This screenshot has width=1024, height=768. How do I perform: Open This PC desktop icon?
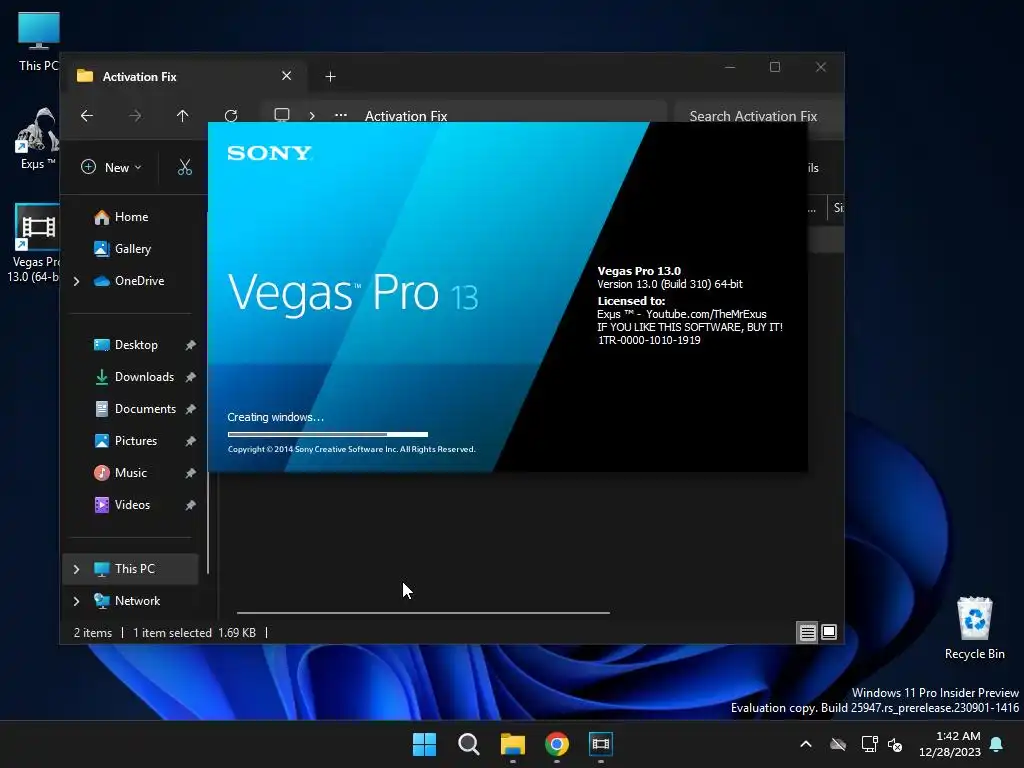click(x=38, y=40)
